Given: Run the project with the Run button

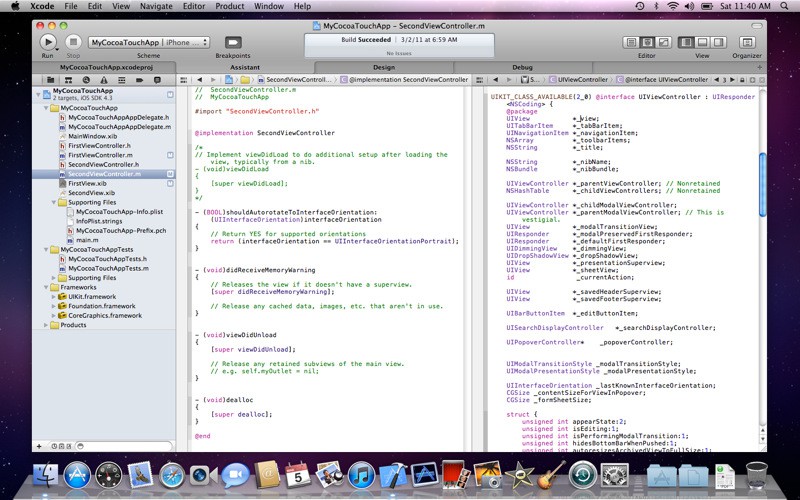Looking at the screenshot, I should 47,42.
